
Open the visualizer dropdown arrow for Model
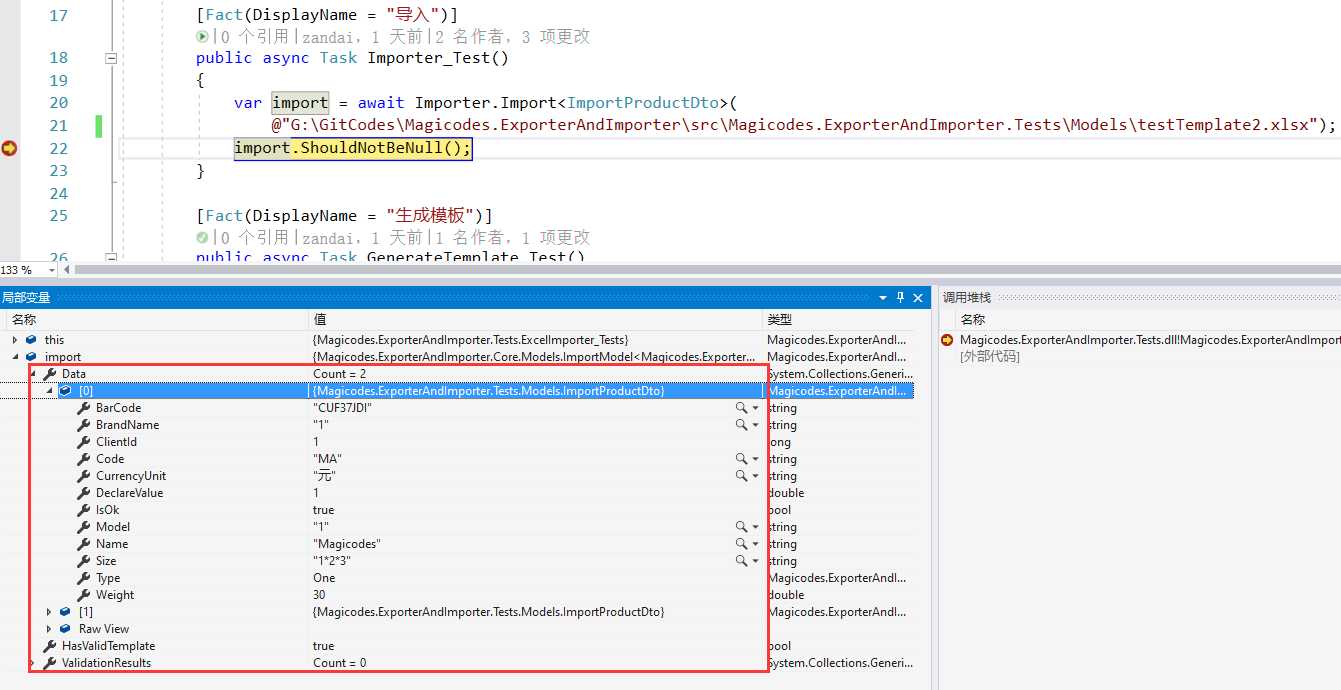click(756, 527)
